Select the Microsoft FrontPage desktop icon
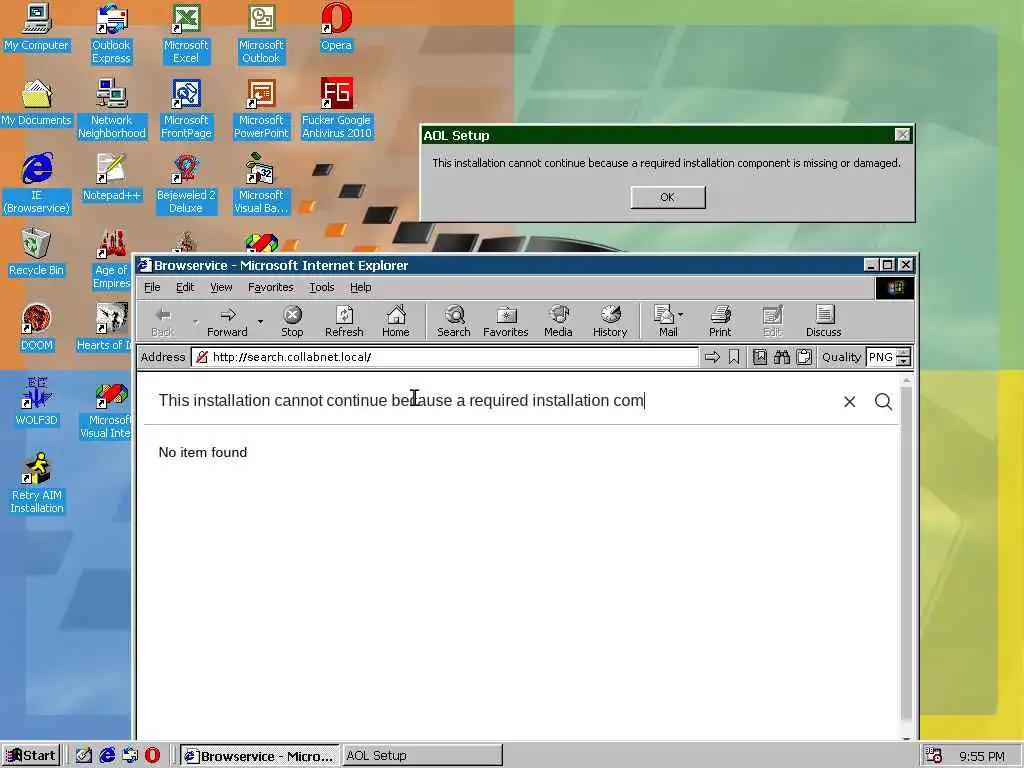 pos(186,108)
